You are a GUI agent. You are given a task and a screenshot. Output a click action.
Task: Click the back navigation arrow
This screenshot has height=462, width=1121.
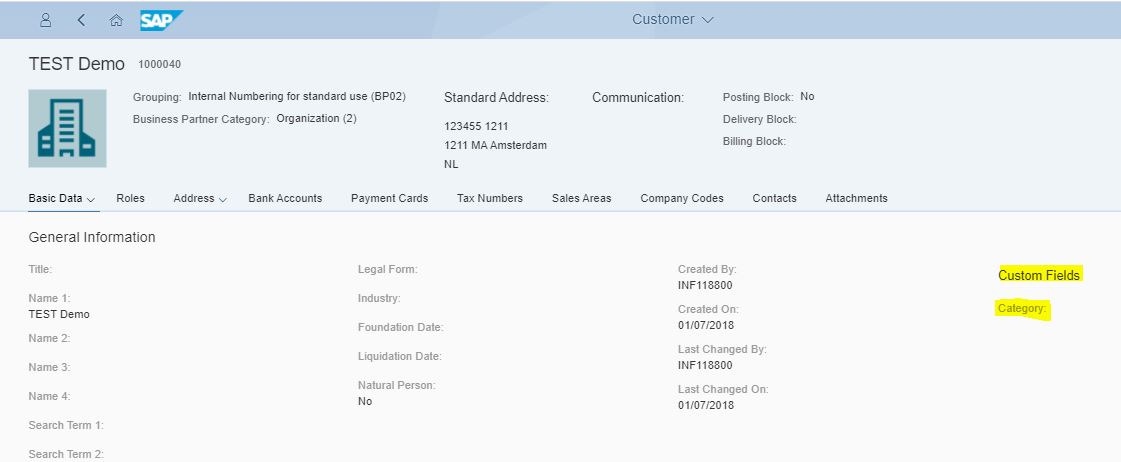pyautogui.click(x=81, y=20)
